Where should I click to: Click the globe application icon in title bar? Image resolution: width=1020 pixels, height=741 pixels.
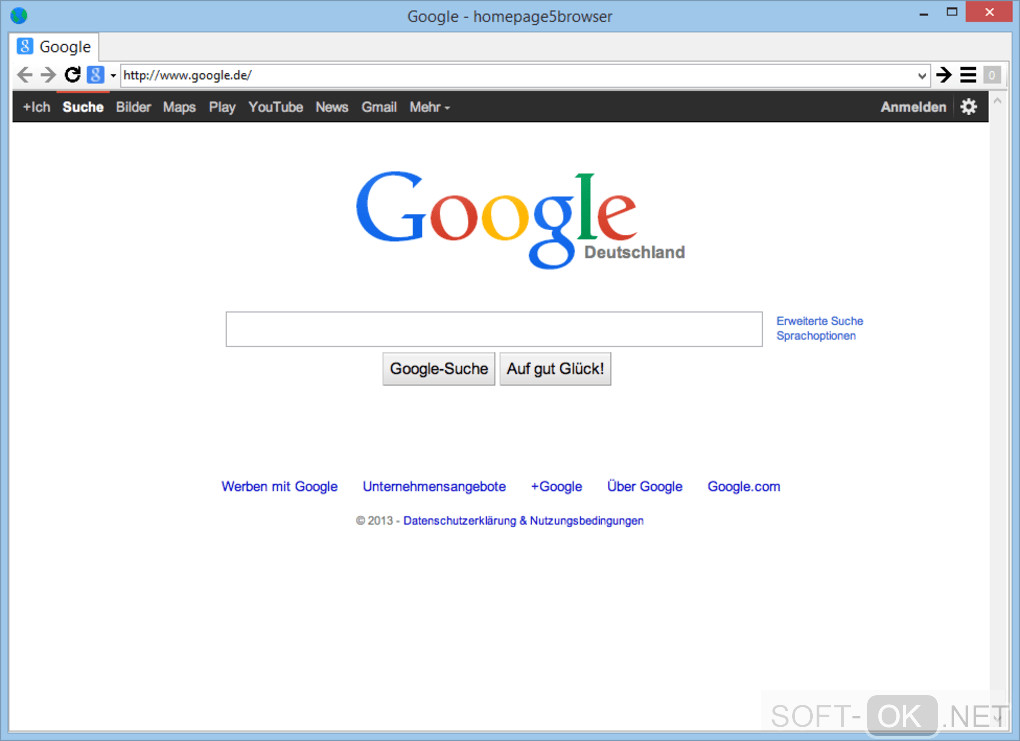coord(19,16)
